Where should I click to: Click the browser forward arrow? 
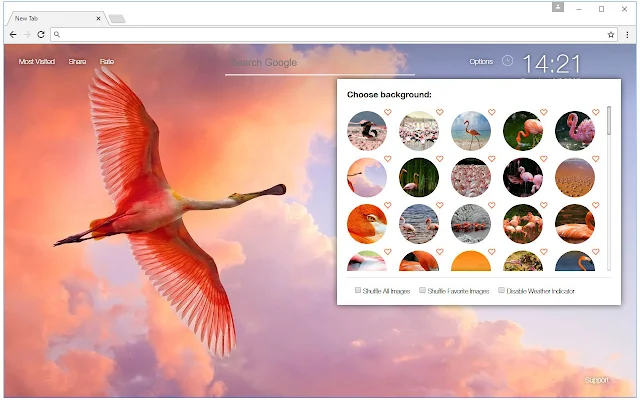[27, 35]
